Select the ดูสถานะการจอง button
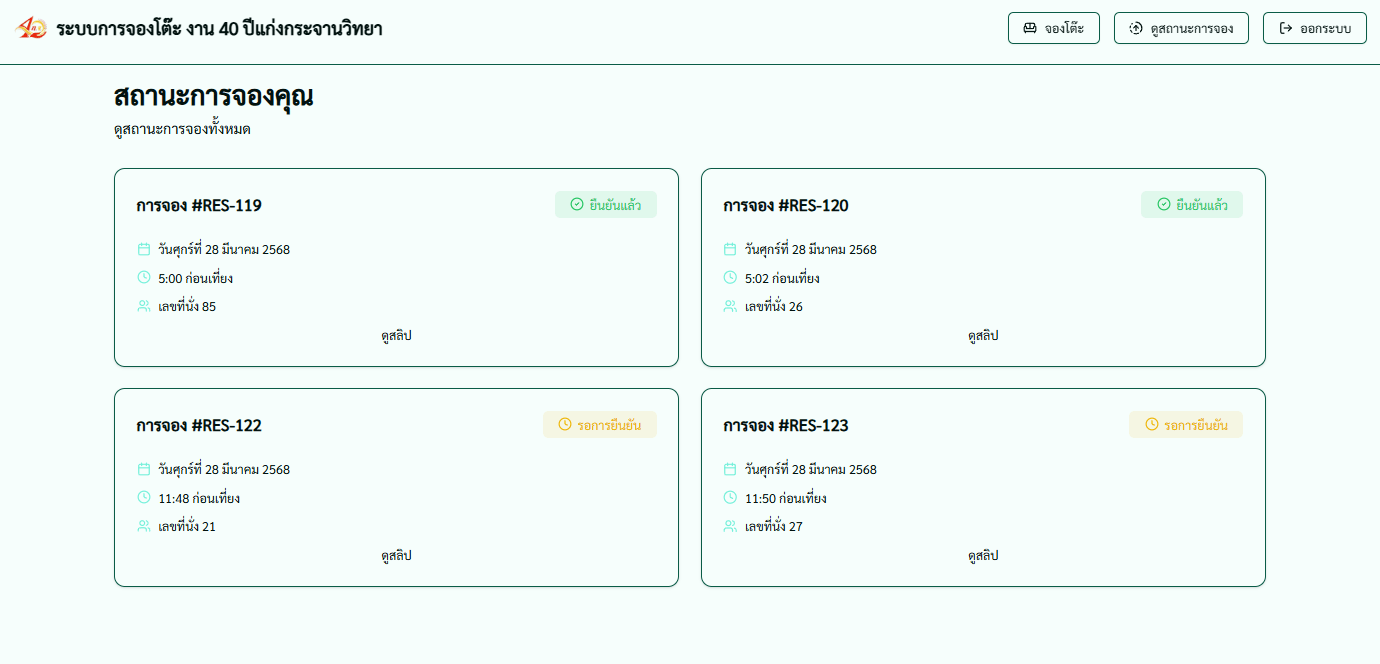The image size is (1380, 664). pos(1181,28)
